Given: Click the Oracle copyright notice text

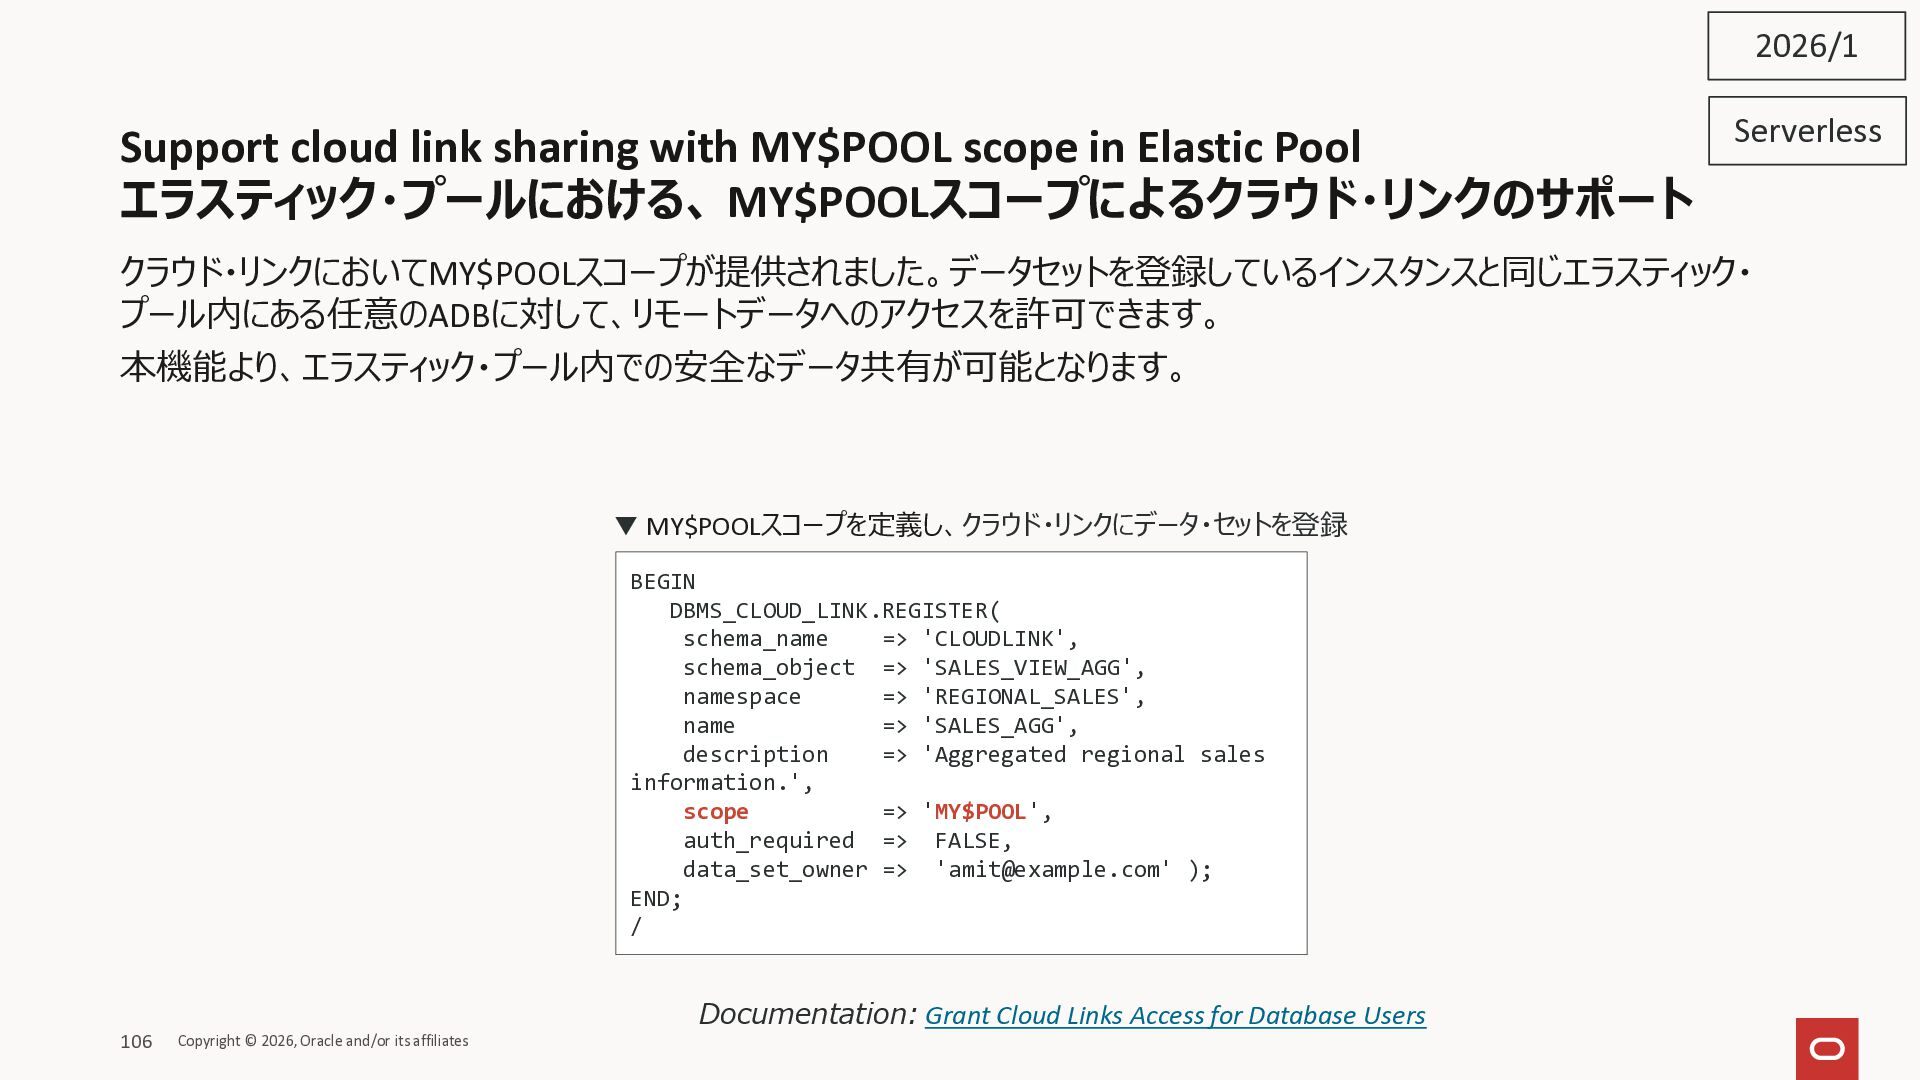Looking at the screenshot, I should (323, 1041).
